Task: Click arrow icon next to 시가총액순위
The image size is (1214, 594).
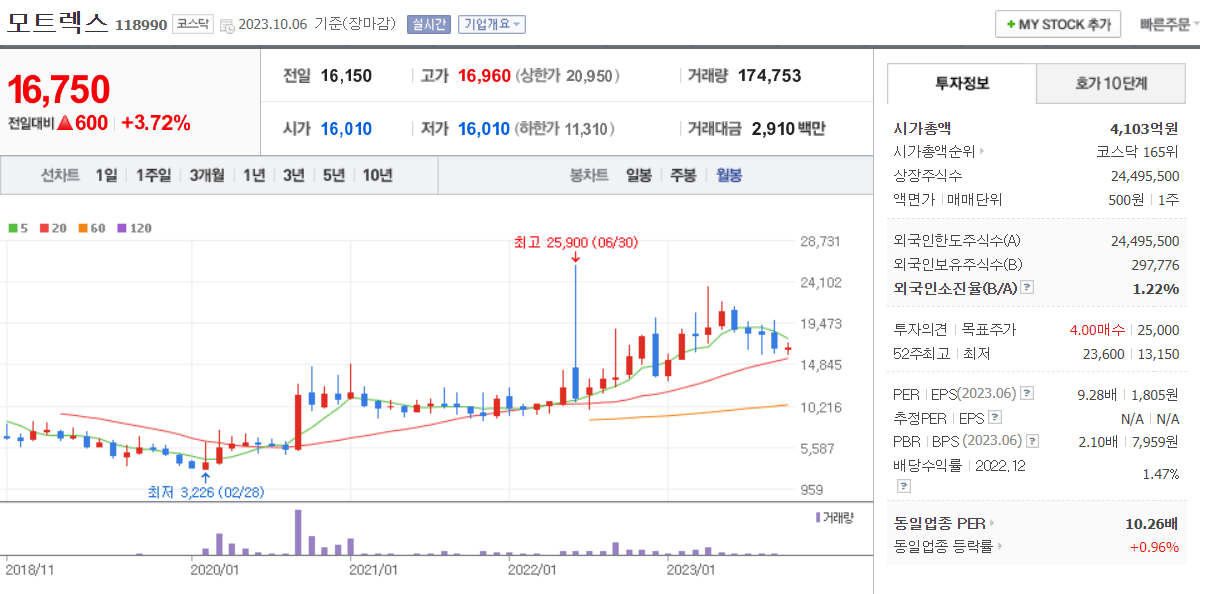Action: point(982,152)
